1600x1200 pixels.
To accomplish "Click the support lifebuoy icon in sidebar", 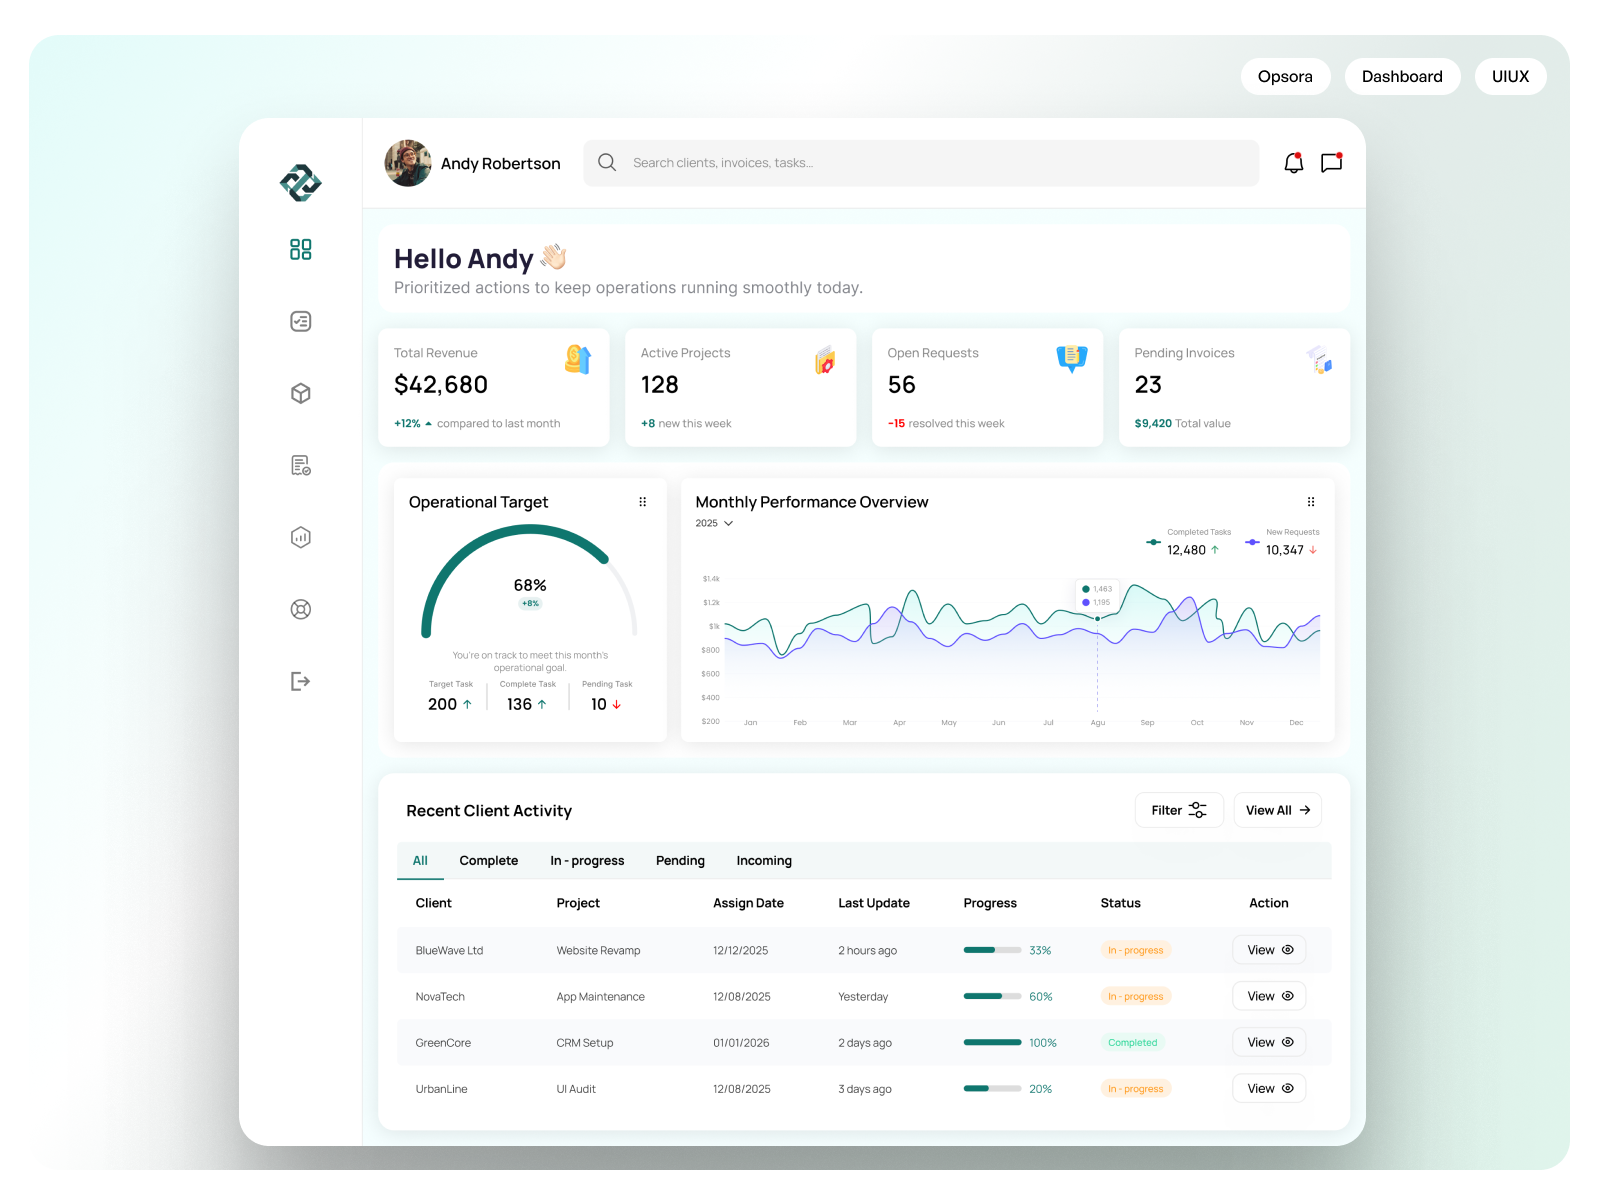I will pyautogui.click(x=300, y=609).
